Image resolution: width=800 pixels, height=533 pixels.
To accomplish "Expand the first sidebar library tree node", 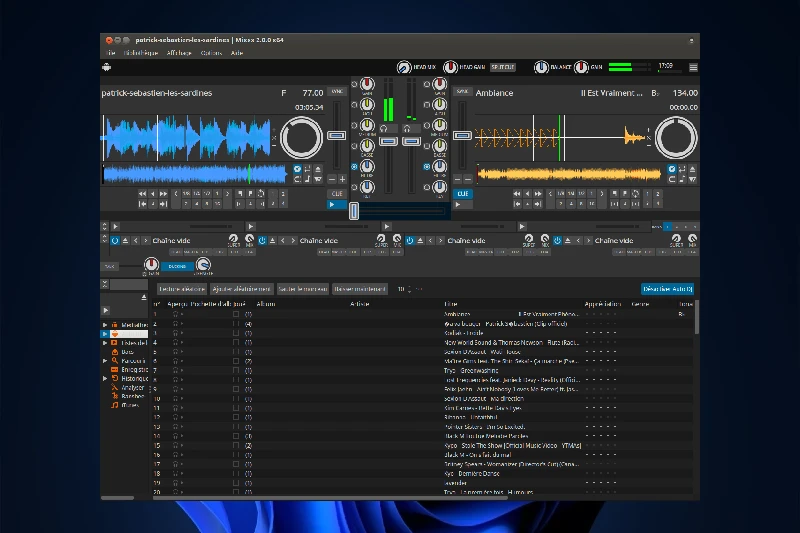I will [105, 325].
